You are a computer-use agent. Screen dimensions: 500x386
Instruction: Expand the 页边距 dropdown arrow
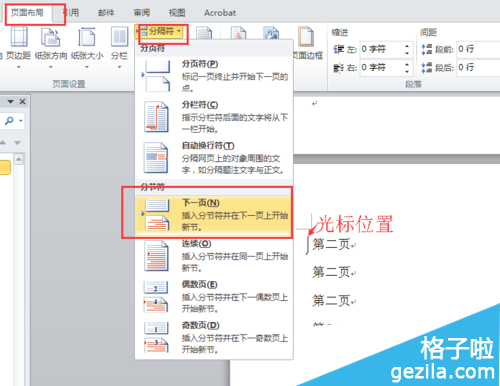click(19, 67)
